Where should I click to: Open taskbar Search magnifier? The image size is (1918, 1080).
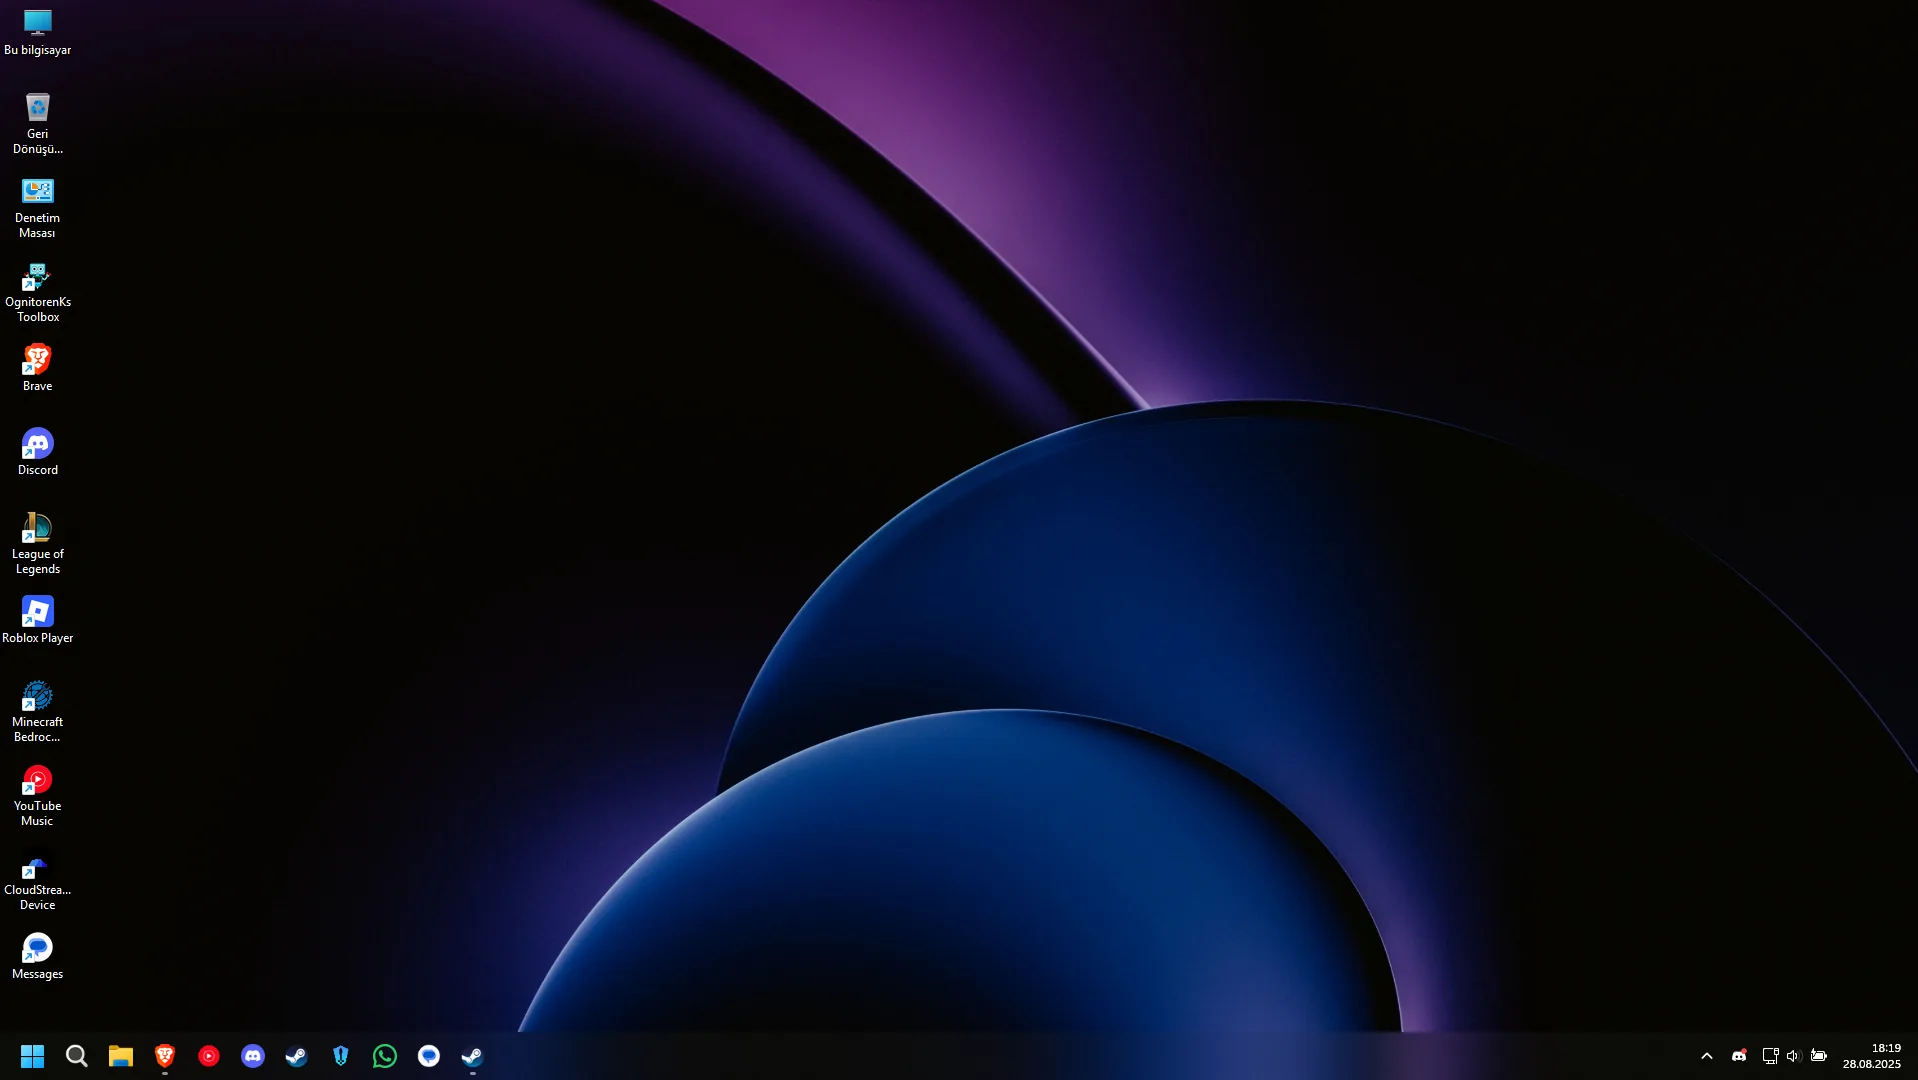77,1056
